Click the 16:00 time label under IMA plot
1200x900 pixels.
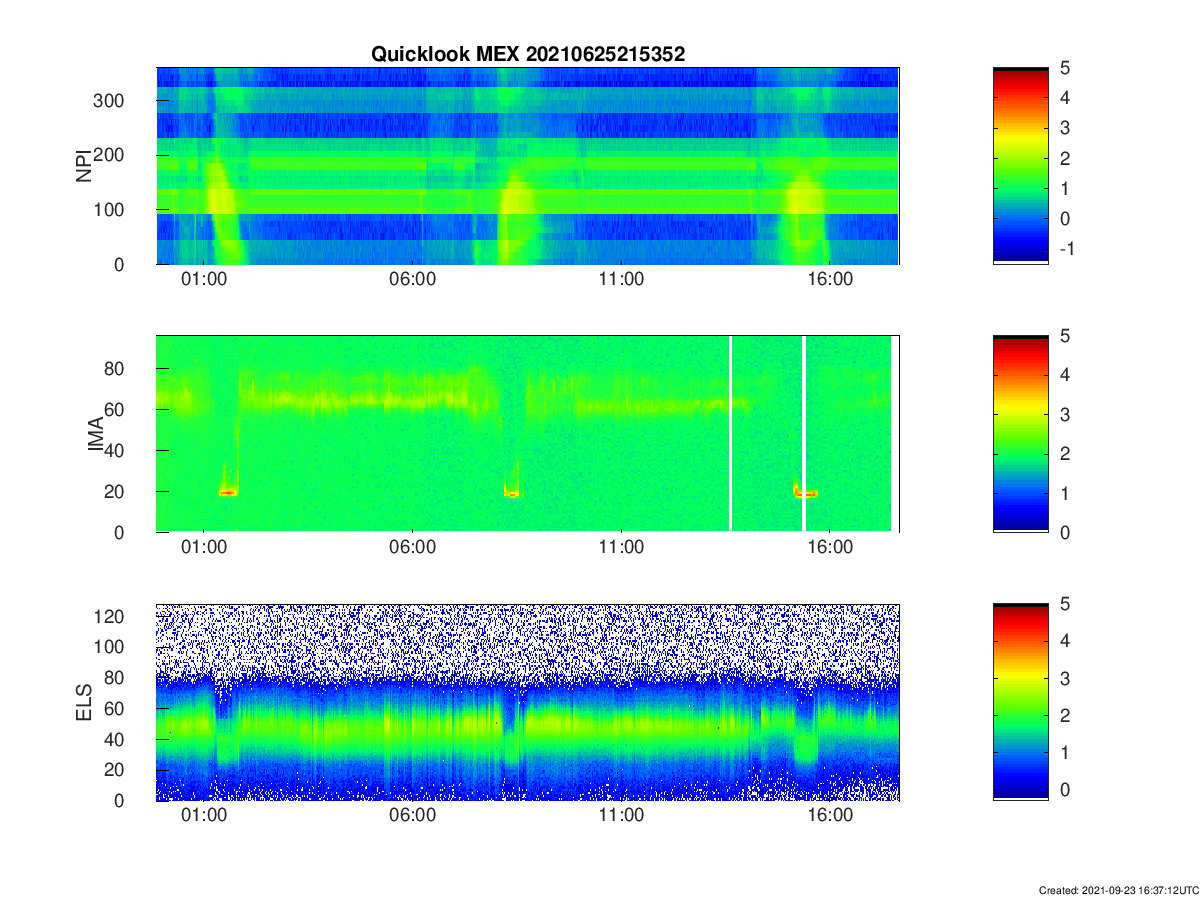coord(830,548)
